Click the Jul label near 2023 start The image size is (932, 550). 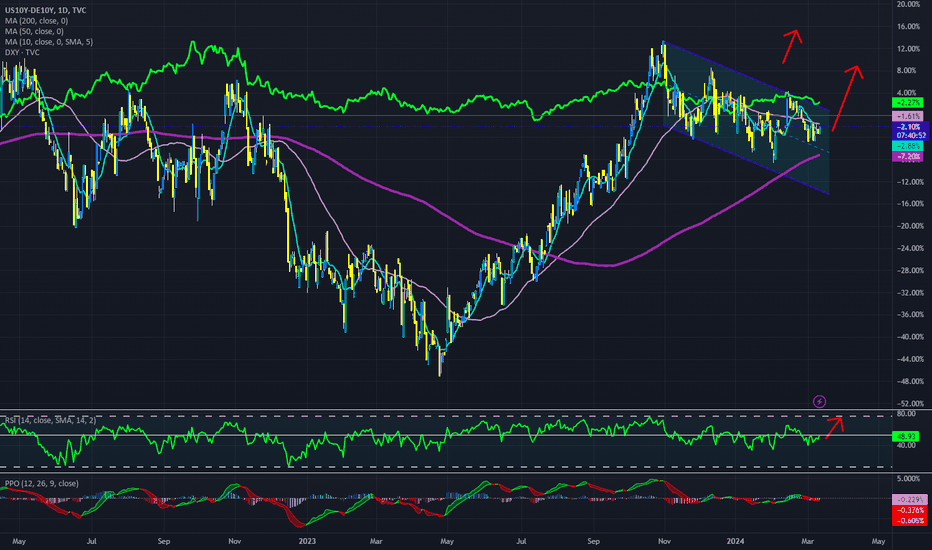[521, 541]
